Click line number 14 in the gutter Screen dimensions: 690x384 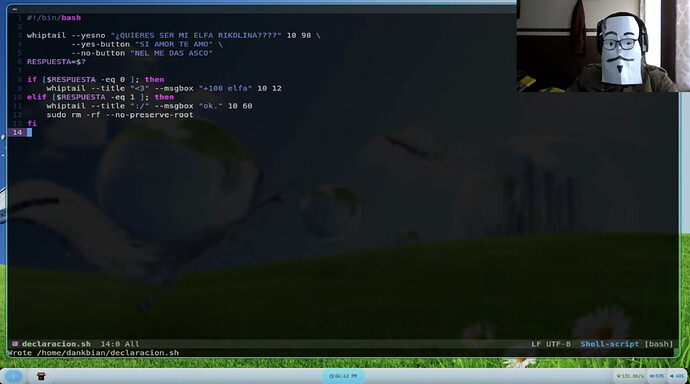17,132
